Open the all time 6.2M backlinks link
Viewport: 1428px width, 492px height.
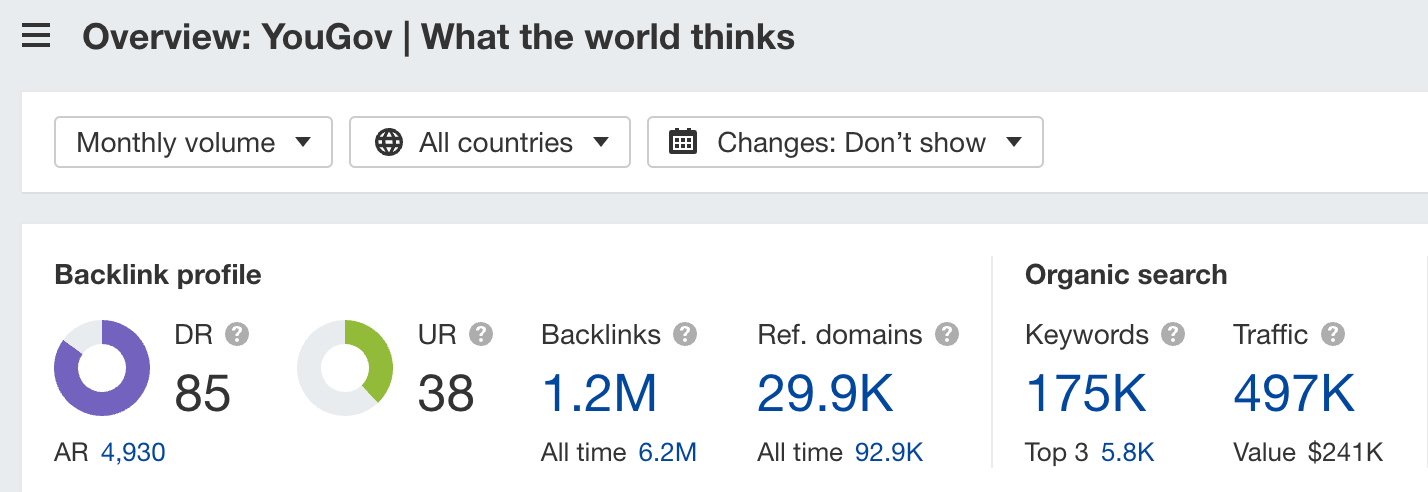[668, 453]
